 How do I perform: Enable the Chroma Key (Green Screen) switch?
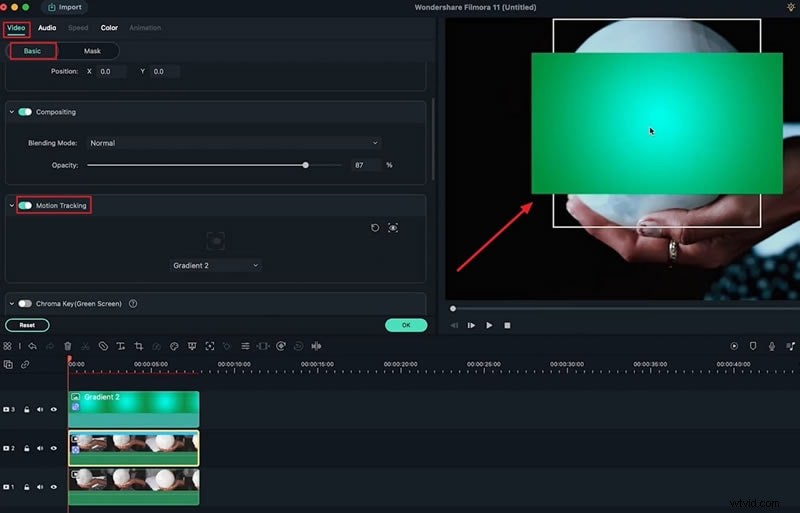(25, 304)
